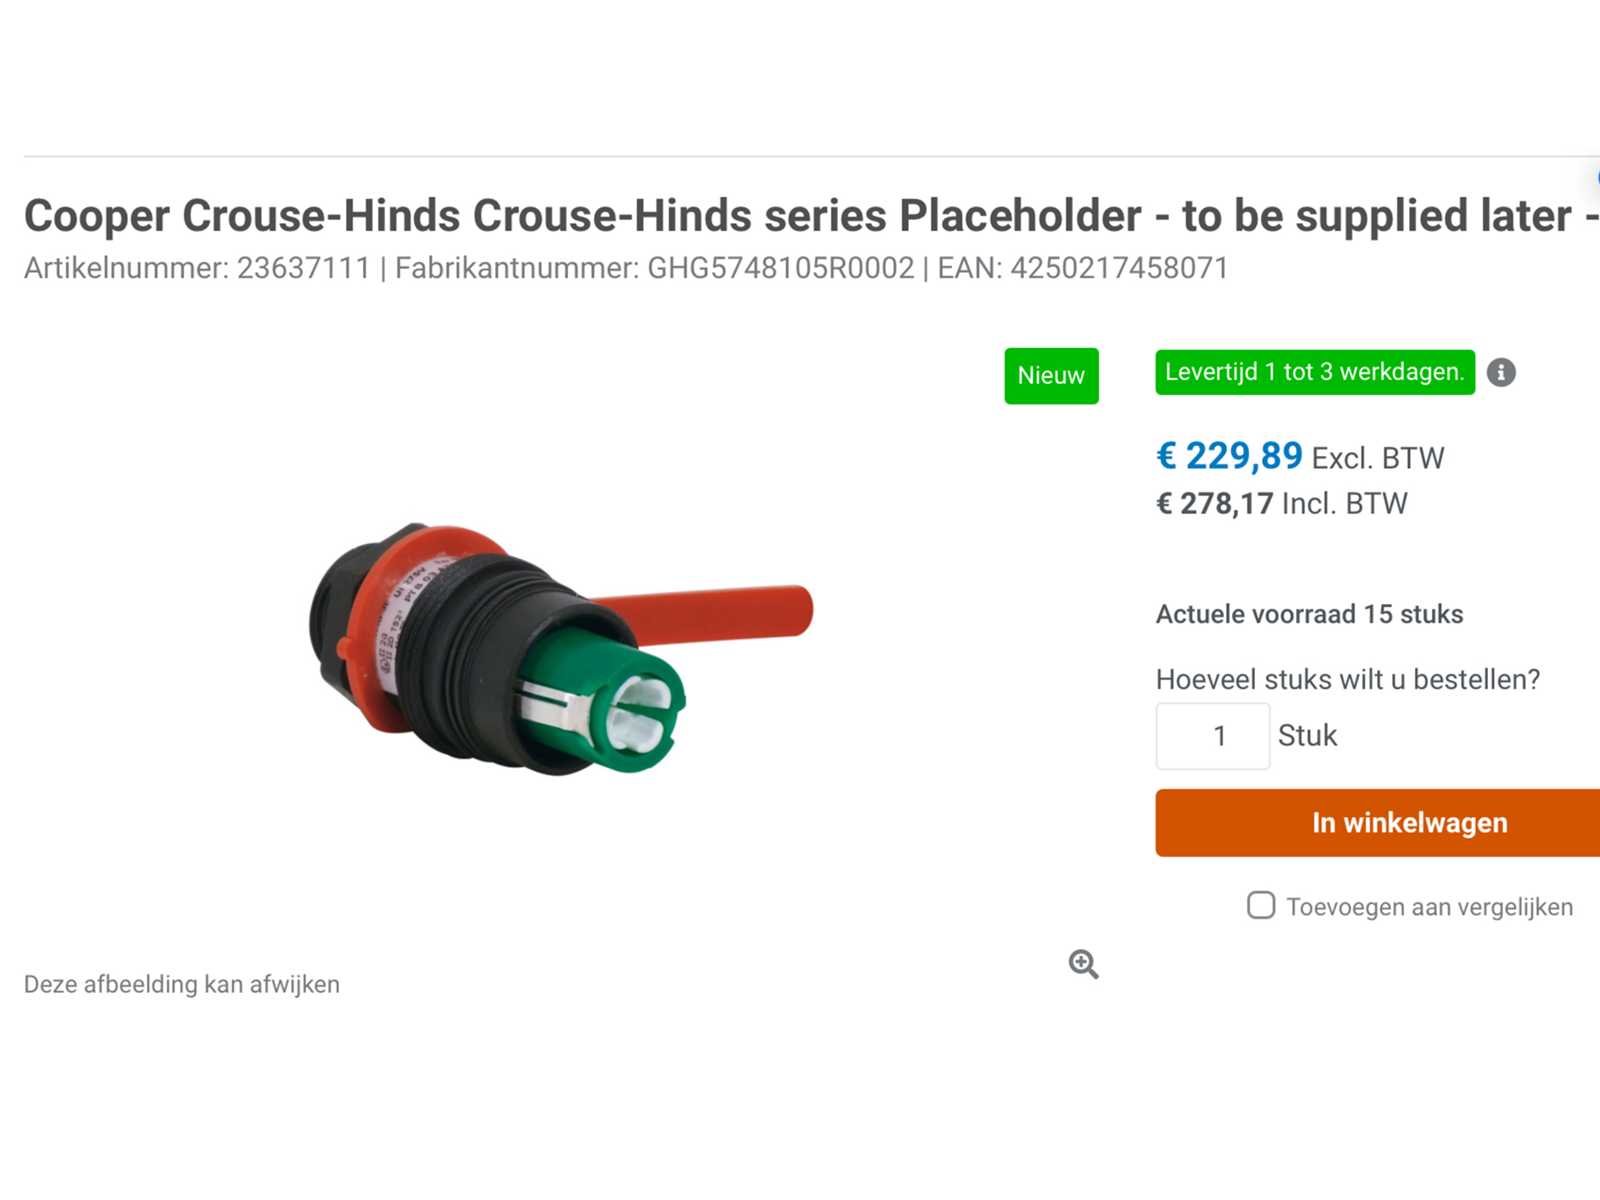Tick the Toevoegen aan vergelijken checkbox
The height and width of the screenshot is (1200, 1600).
point(1261,906)
